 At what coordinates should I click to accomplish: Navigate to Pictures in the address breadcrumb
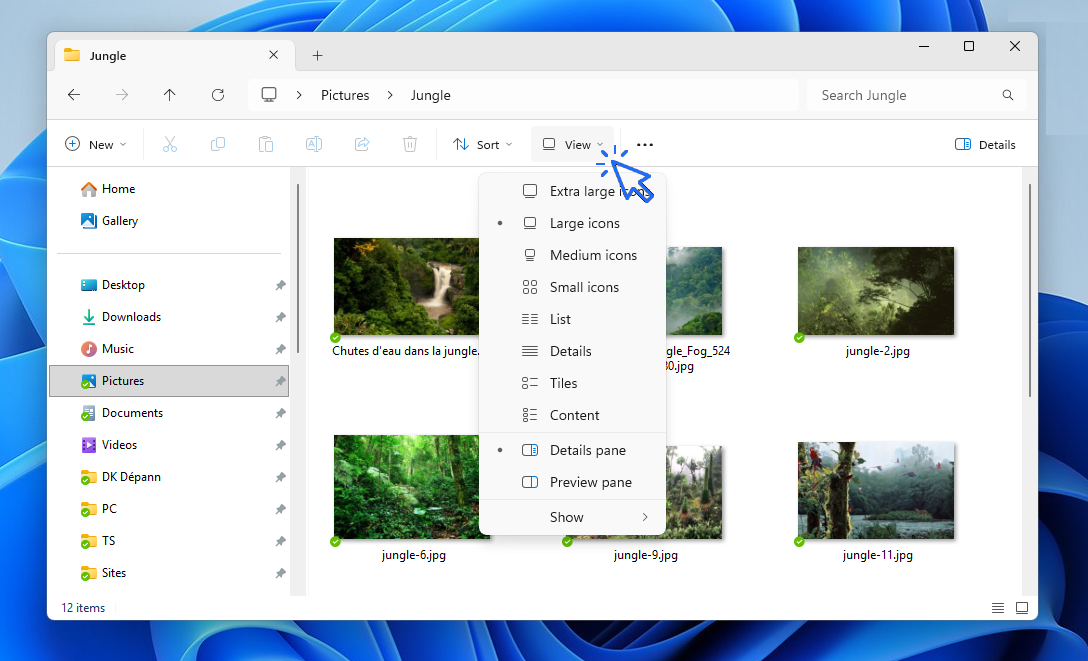coord(345,95)
